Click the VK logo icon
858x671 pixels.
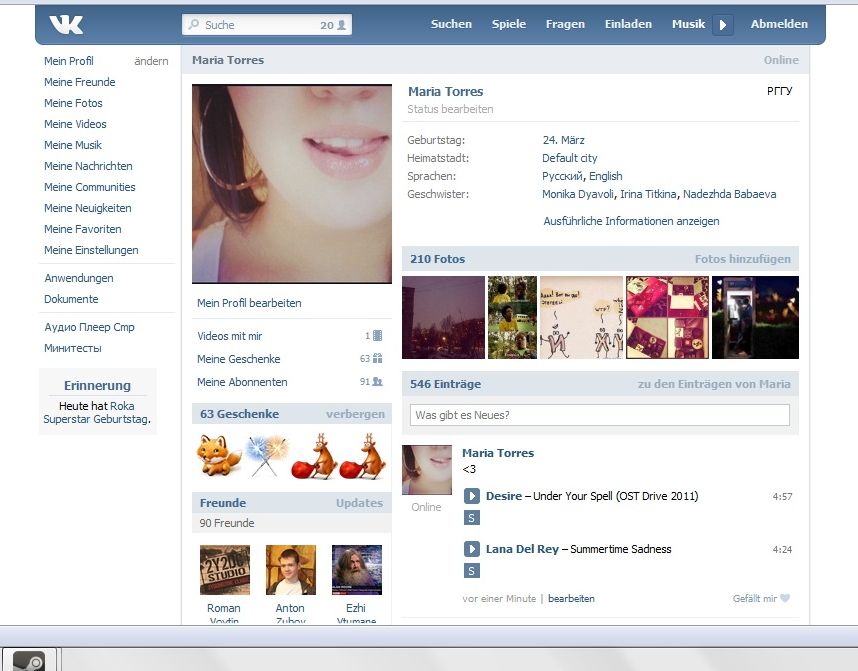(x=66, y=24)
